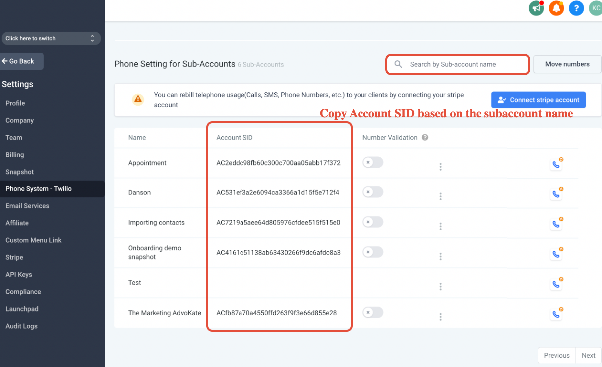Image resolution: width=602 pixels, height=367 pixels.
Task: Open three-dot menu for Onboarding demo snapshot
Action: point(440,256)
